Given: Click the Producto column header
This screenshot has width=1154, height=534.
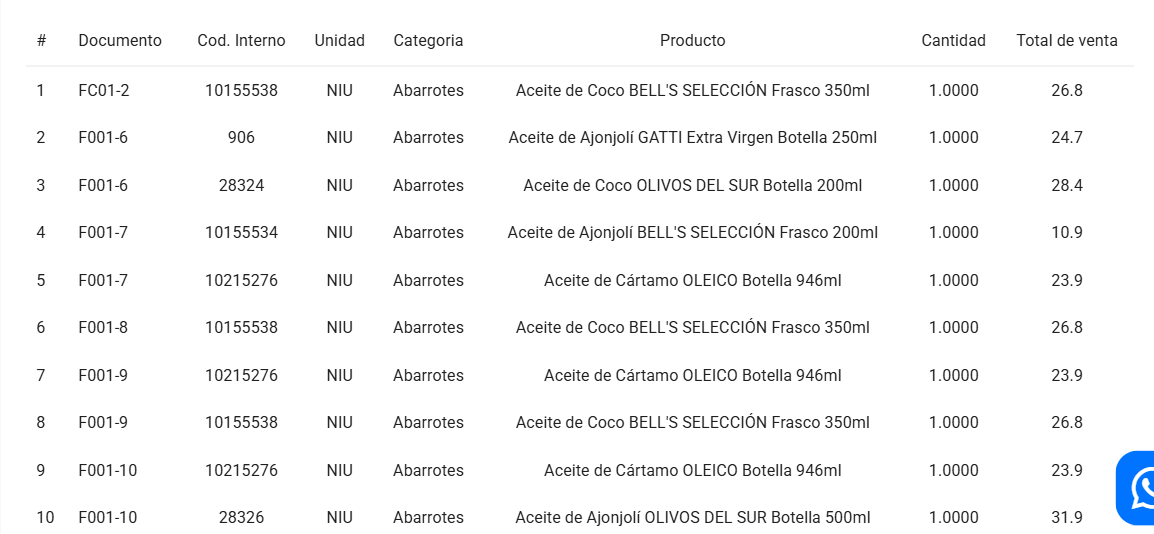Looking at the screenshot, I should tap(692, 41).
